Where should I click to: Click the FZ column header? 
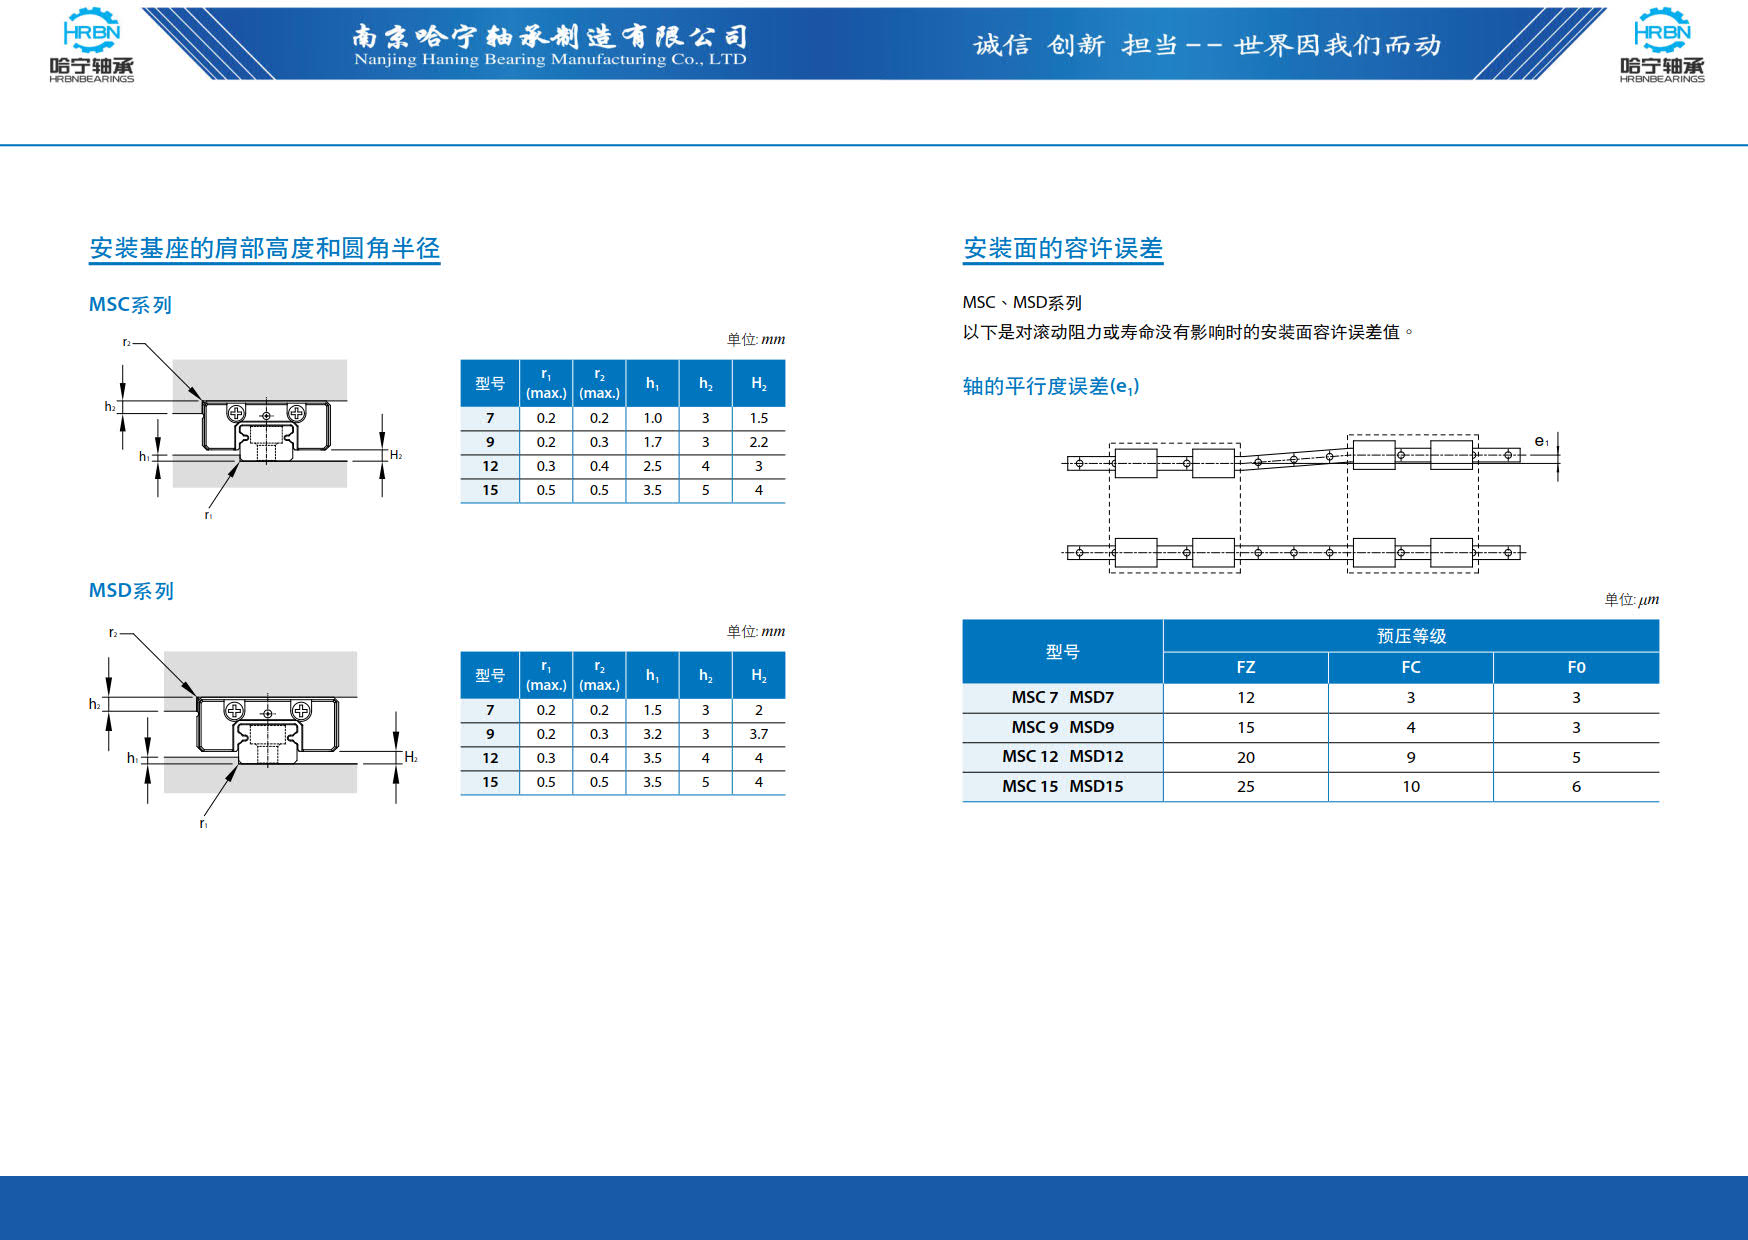1246,668
